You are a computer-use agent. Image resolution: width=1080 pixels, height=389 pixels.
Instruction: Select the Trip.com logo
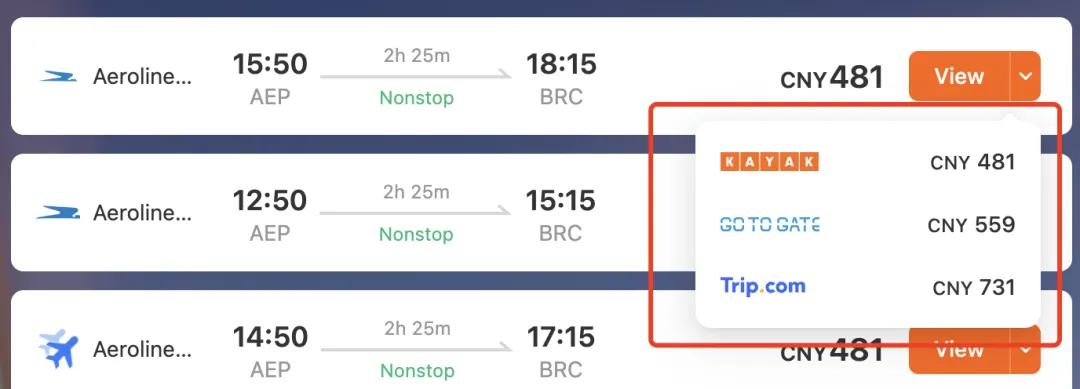pyautogui.click(x=762, y=286)
